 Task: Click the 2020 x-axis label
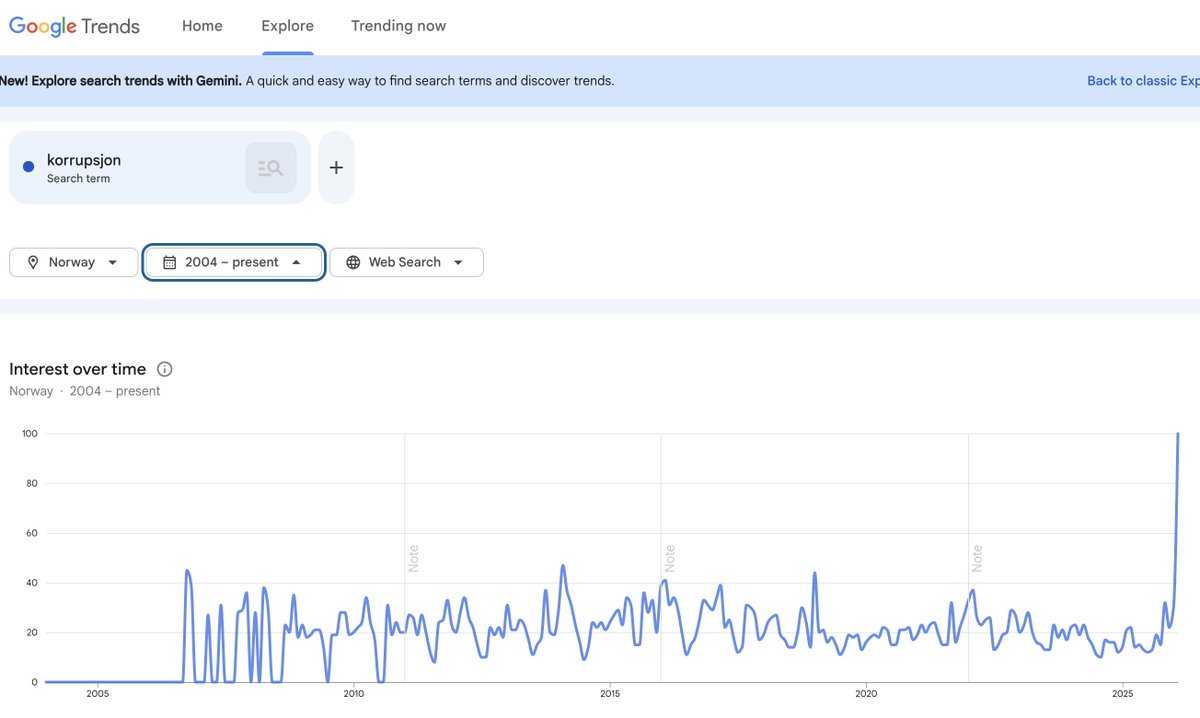(x=866, y=693)
